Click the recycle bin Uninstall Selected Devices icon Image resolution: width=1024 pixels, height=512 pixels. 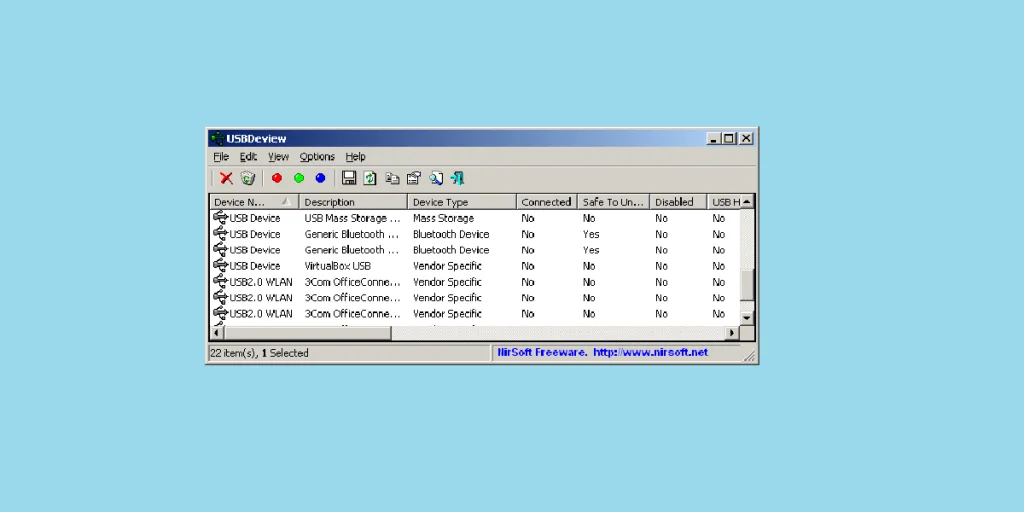pyautogui.click(x=248, y=178)
